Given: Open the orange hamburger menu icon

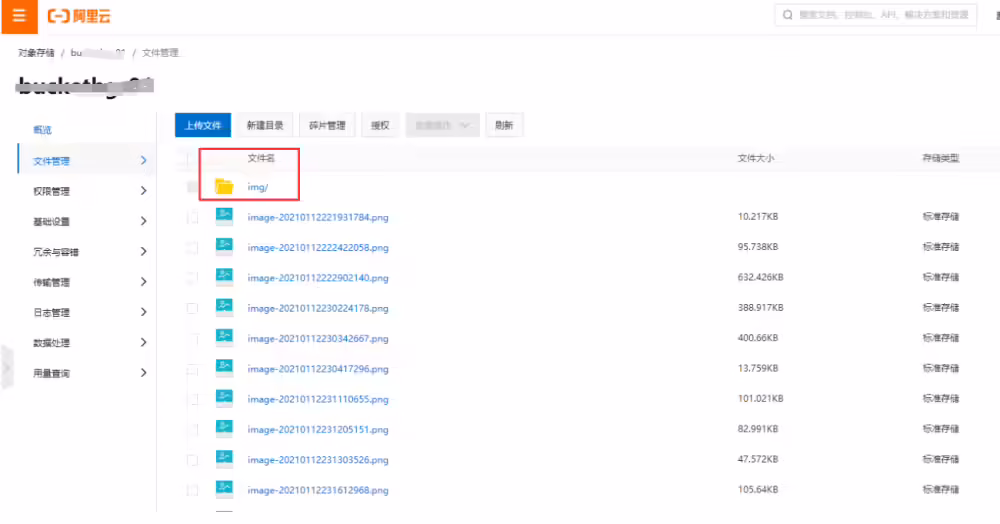Looking at the screenshot, I should 19,16.
